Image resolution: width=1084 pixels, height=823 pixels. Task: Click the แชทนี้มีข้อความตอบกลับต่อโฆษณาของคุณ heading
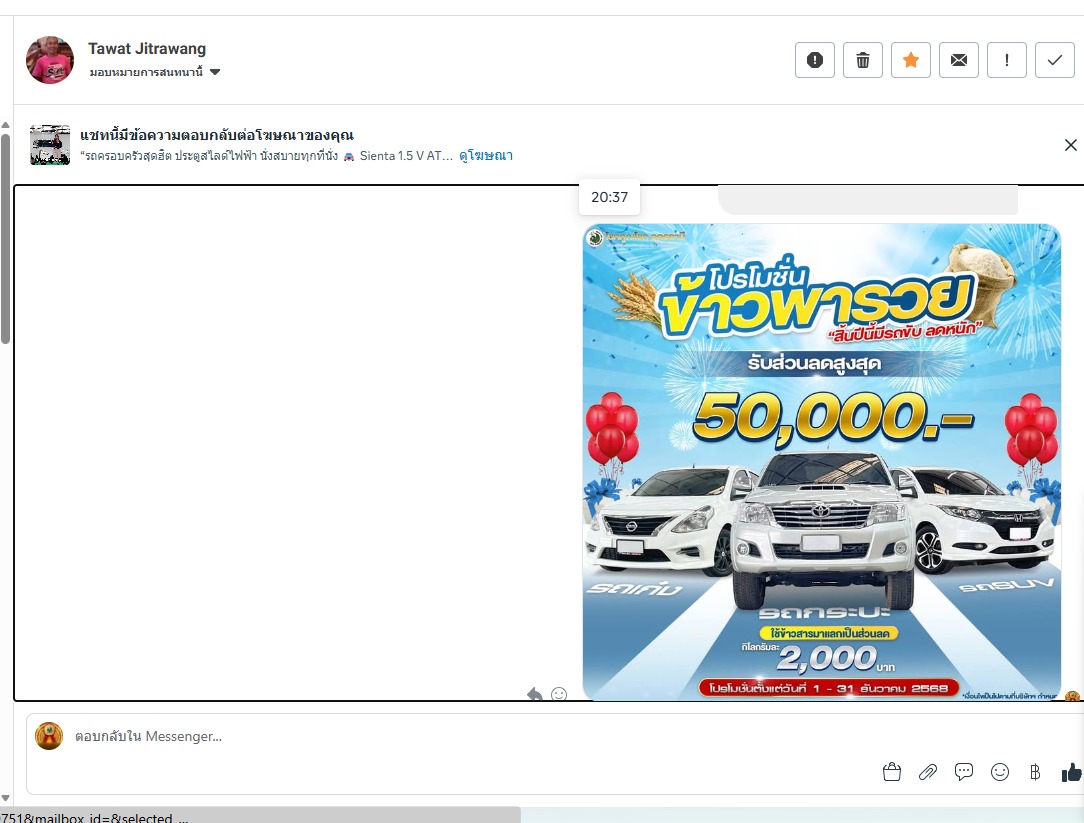tap(217, 135)
